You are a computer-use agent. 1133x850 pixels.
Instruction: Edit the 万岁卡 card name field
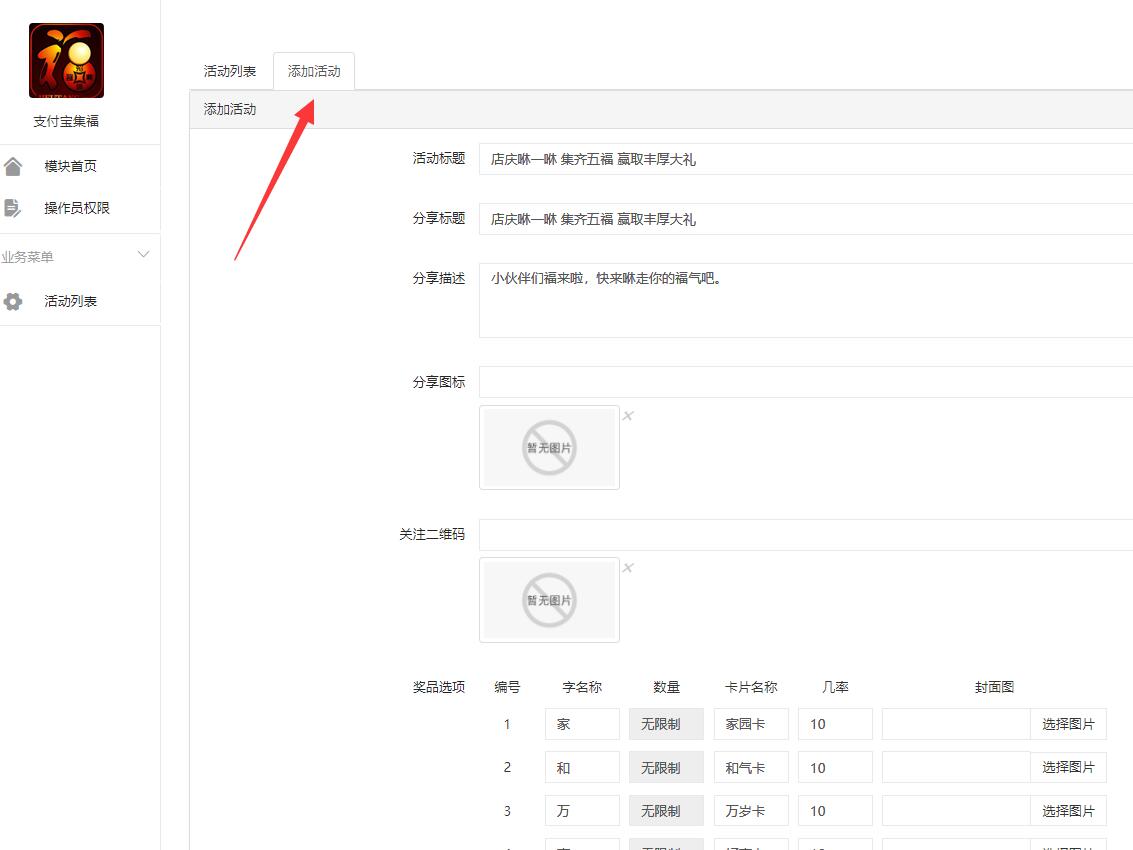click(751, 811)
